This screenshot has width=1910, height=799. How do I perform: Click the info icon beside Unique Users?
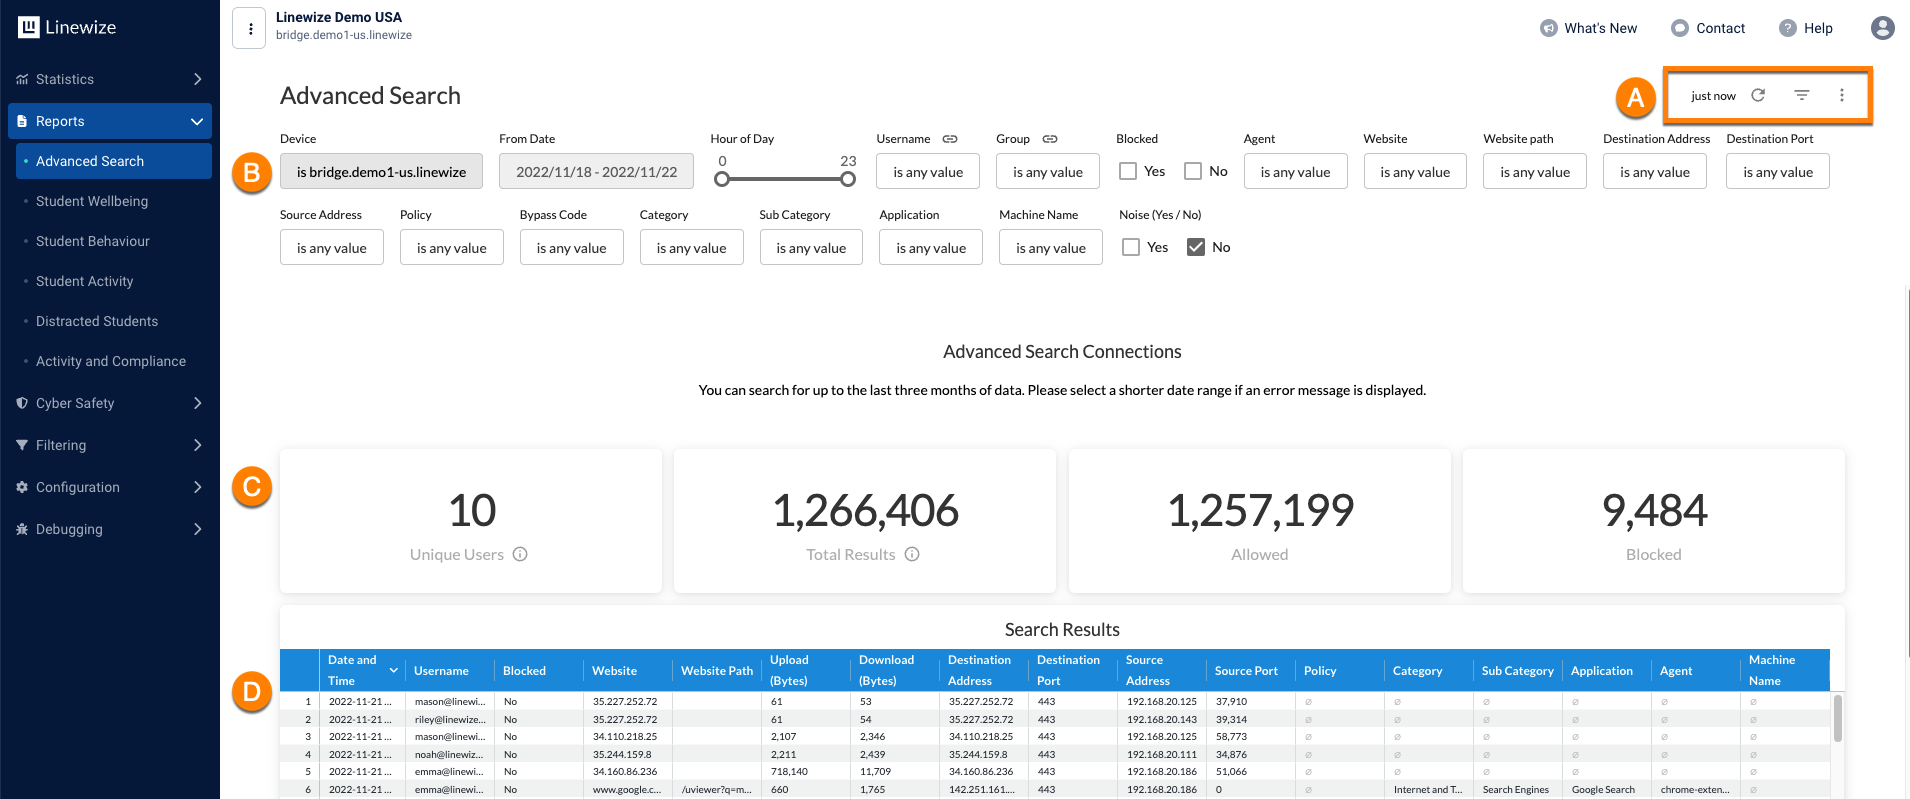point(520,554)
